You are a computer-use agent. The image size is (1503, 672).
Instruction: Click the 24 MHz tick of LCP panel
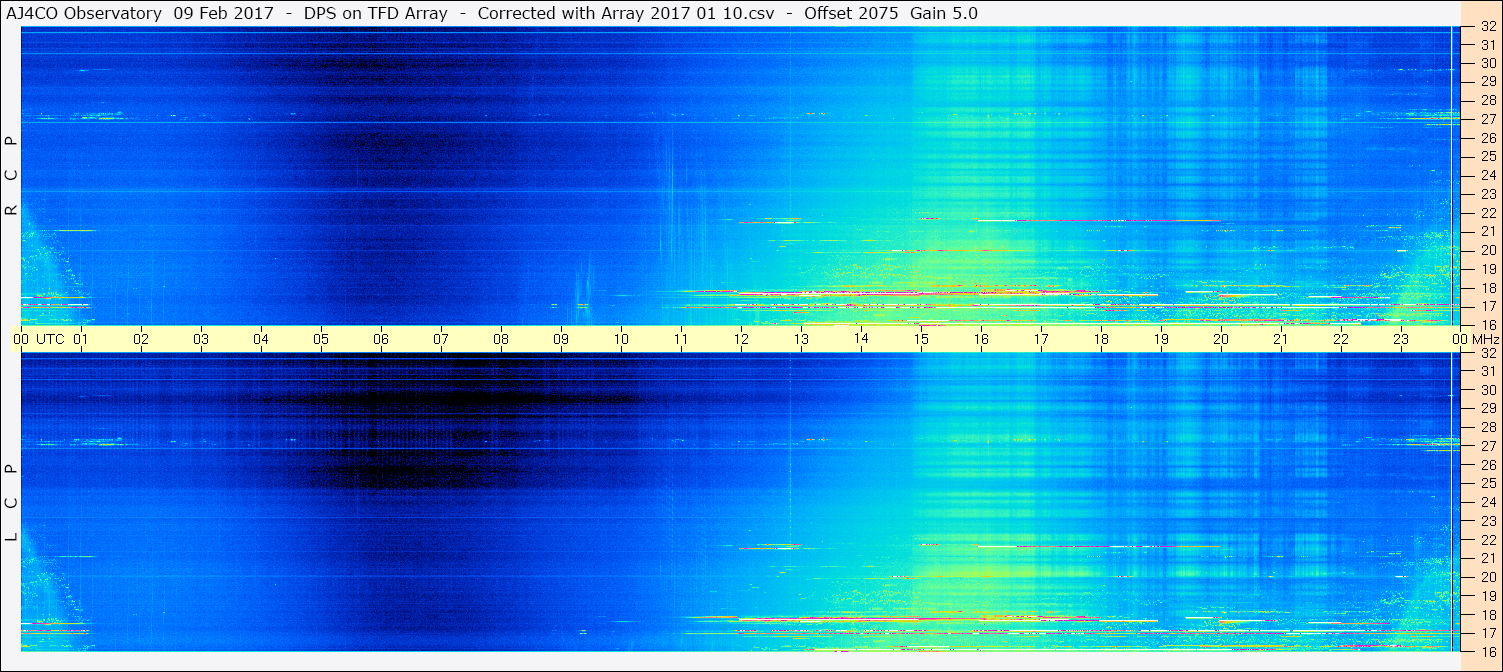1487,502
